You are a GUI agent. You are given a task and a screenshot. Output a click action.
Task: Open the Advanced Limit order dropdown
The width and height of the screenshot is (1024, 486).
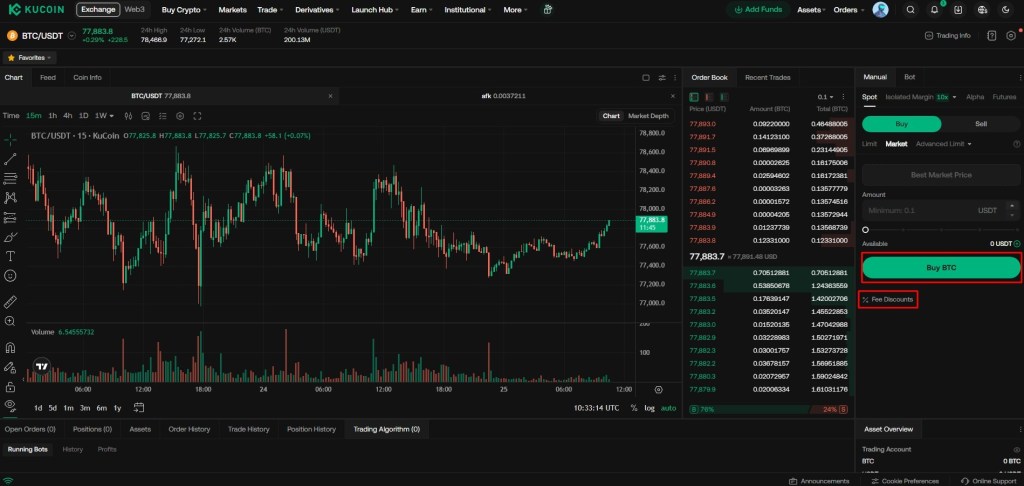coord(944,144)
